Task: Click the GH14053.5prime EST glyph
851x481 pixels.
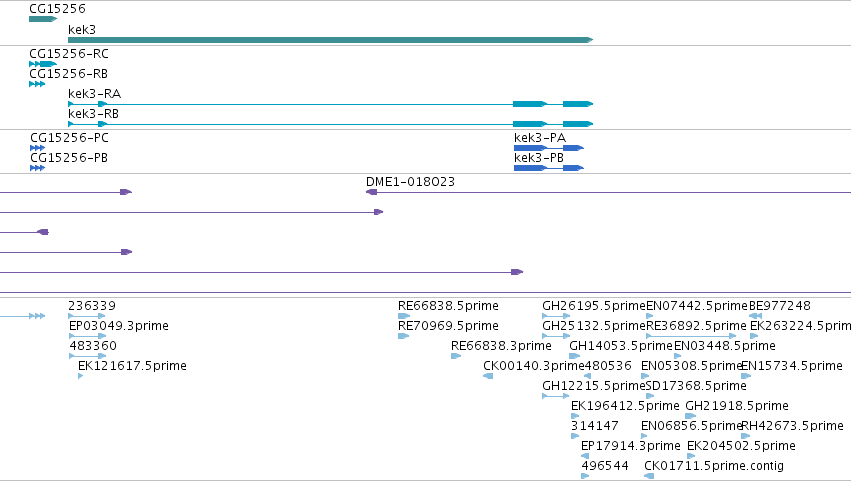Action: pyautogui.click(x=575, y=356)
